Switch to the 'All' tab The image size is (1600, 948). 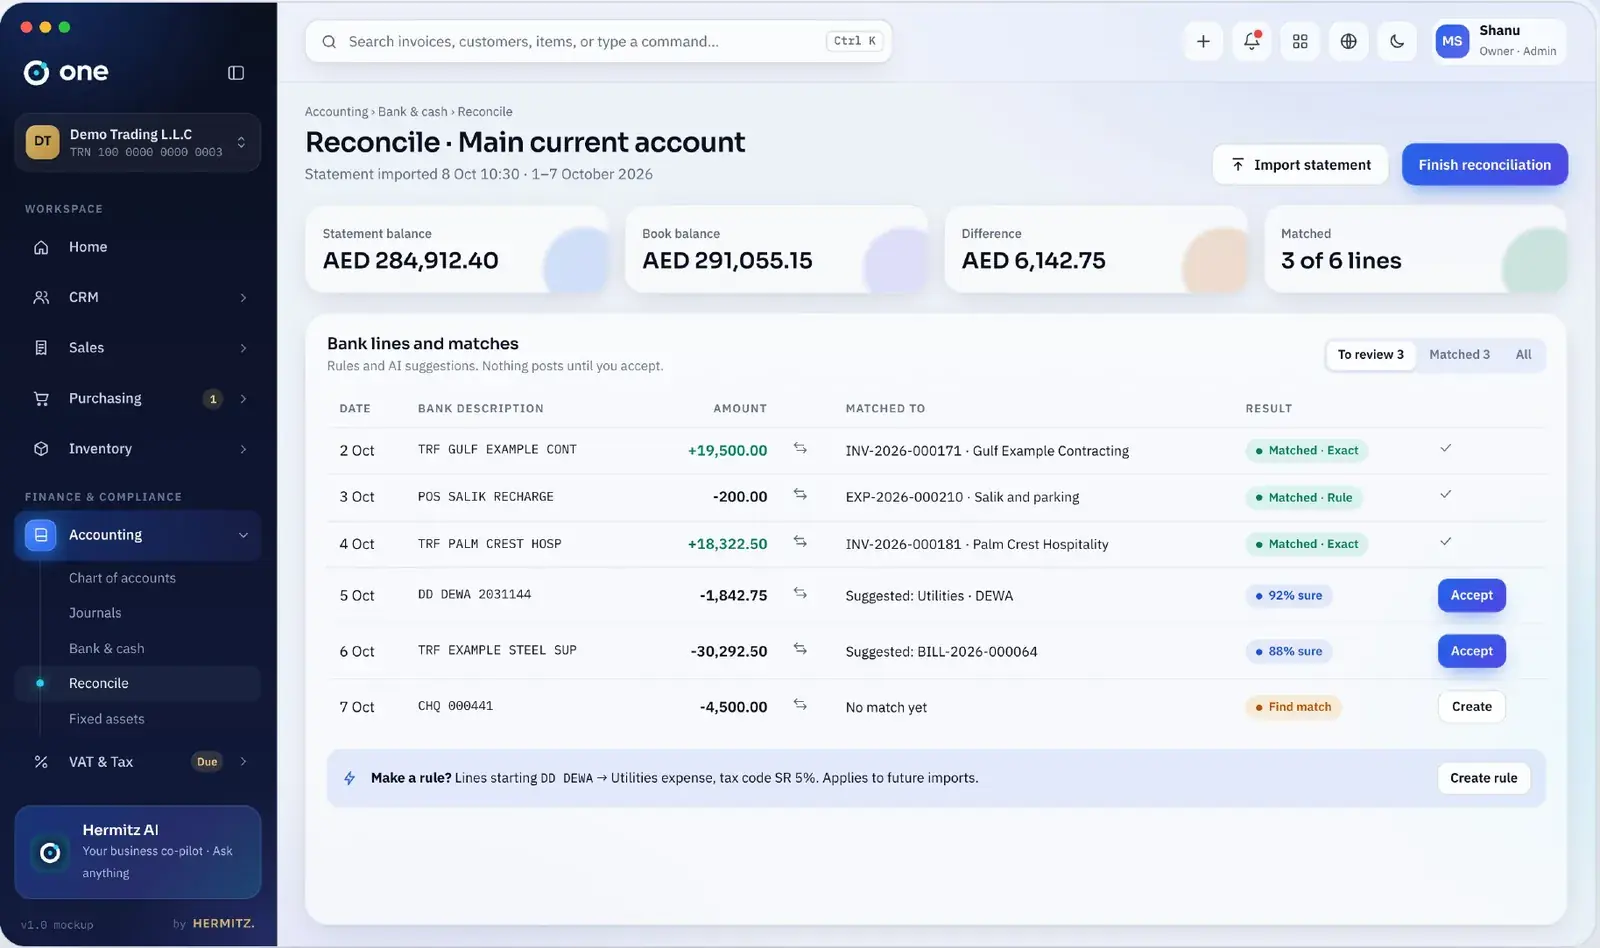pyautogui.click(x=1523, y=355)
